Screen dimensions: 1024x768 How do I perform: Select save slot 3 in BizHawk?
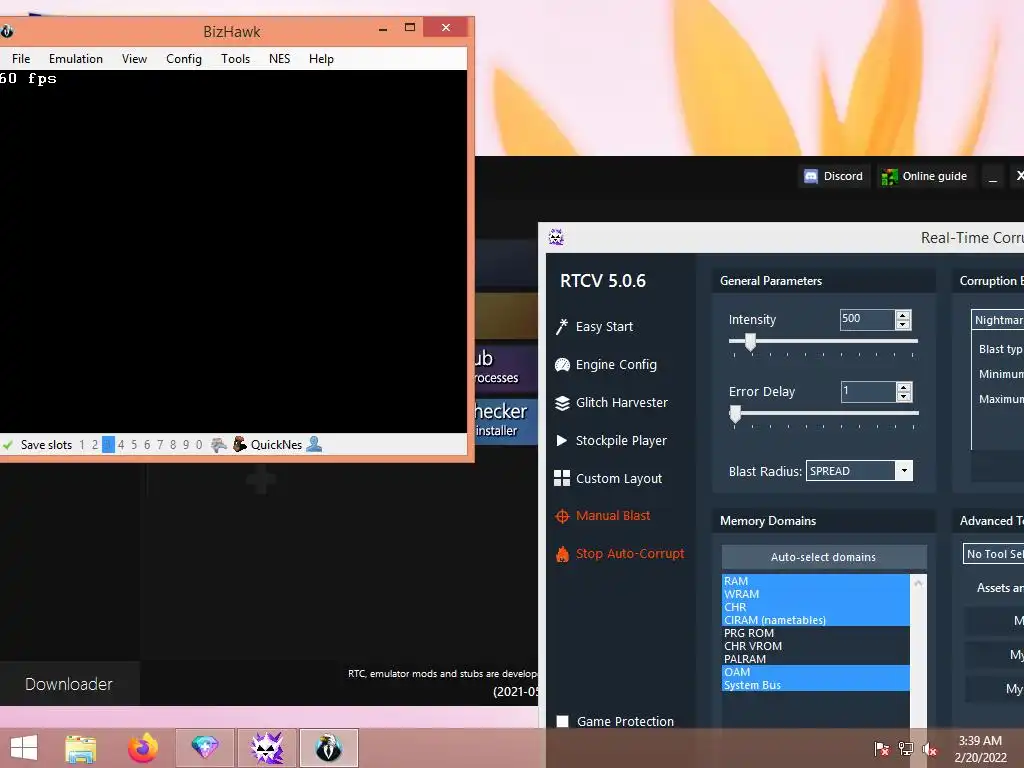click(x=108, y=445)
